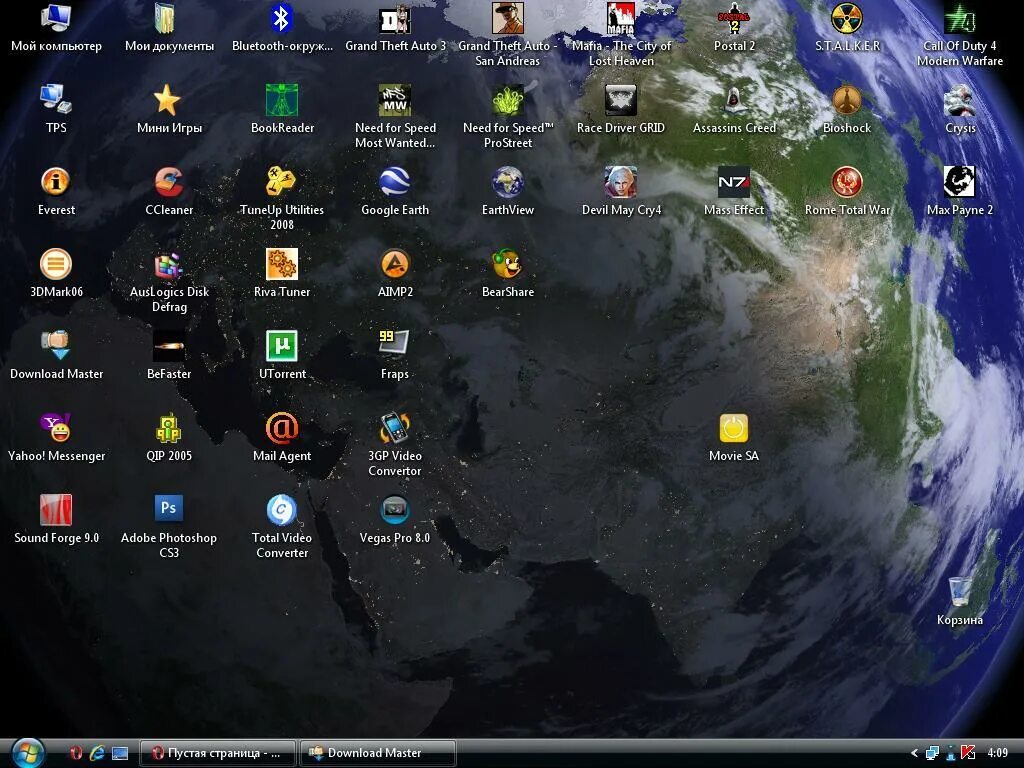
Task: Expand hidden system tray icons arrow
Action: [x=914, y=753]
